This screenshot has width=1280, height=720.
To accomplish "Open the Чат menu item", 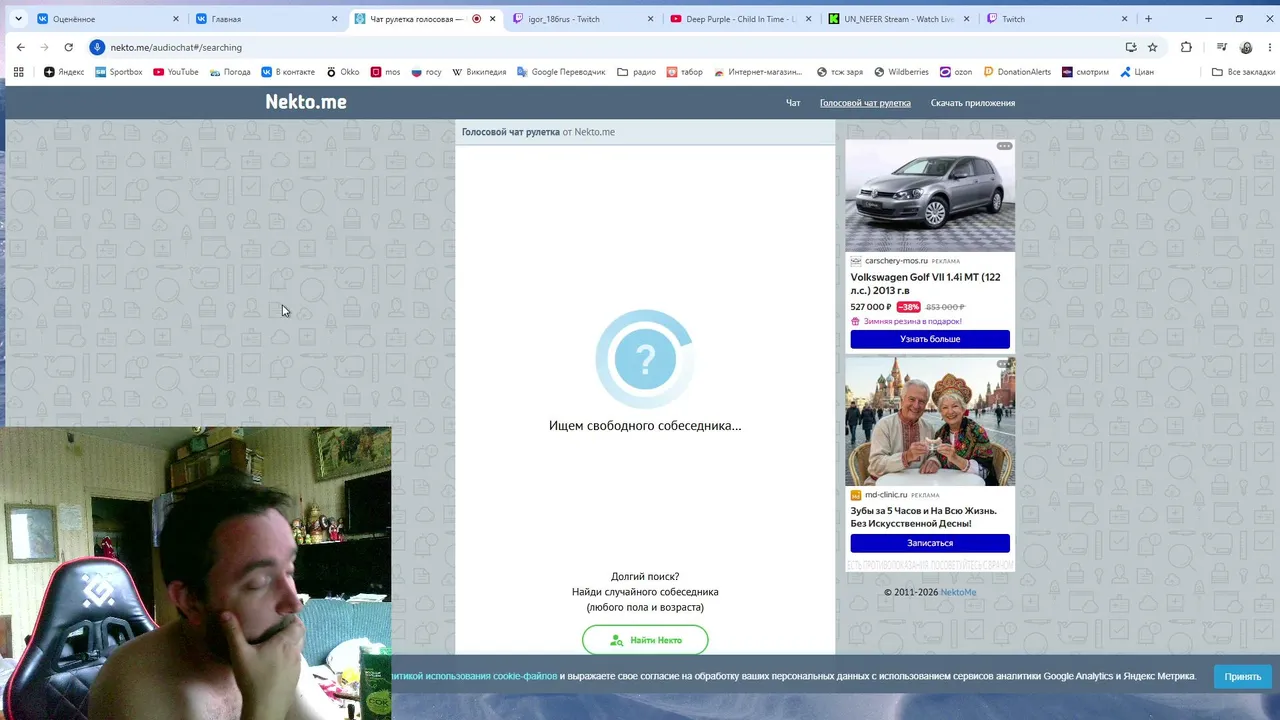I will click(x=793, y=103).
